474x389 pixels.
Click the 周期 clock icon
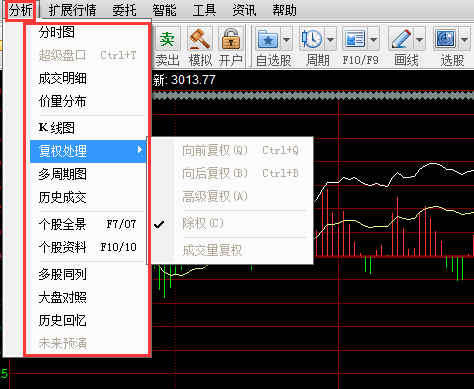[312, 39]
